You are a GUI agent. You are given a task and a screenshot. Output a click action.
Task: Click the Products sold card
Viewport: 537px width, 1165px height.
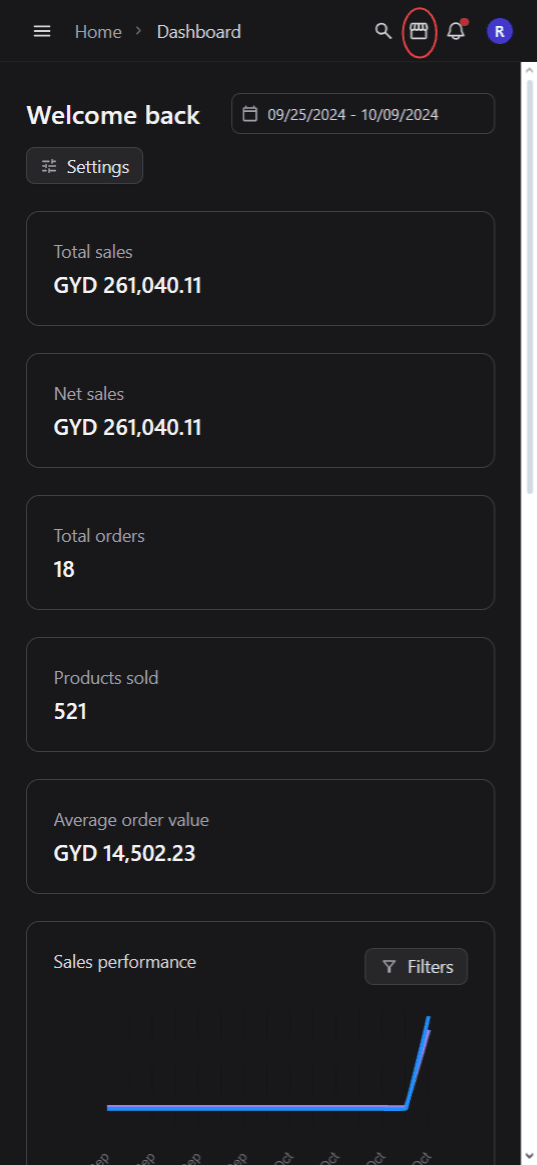pos(261,694)
